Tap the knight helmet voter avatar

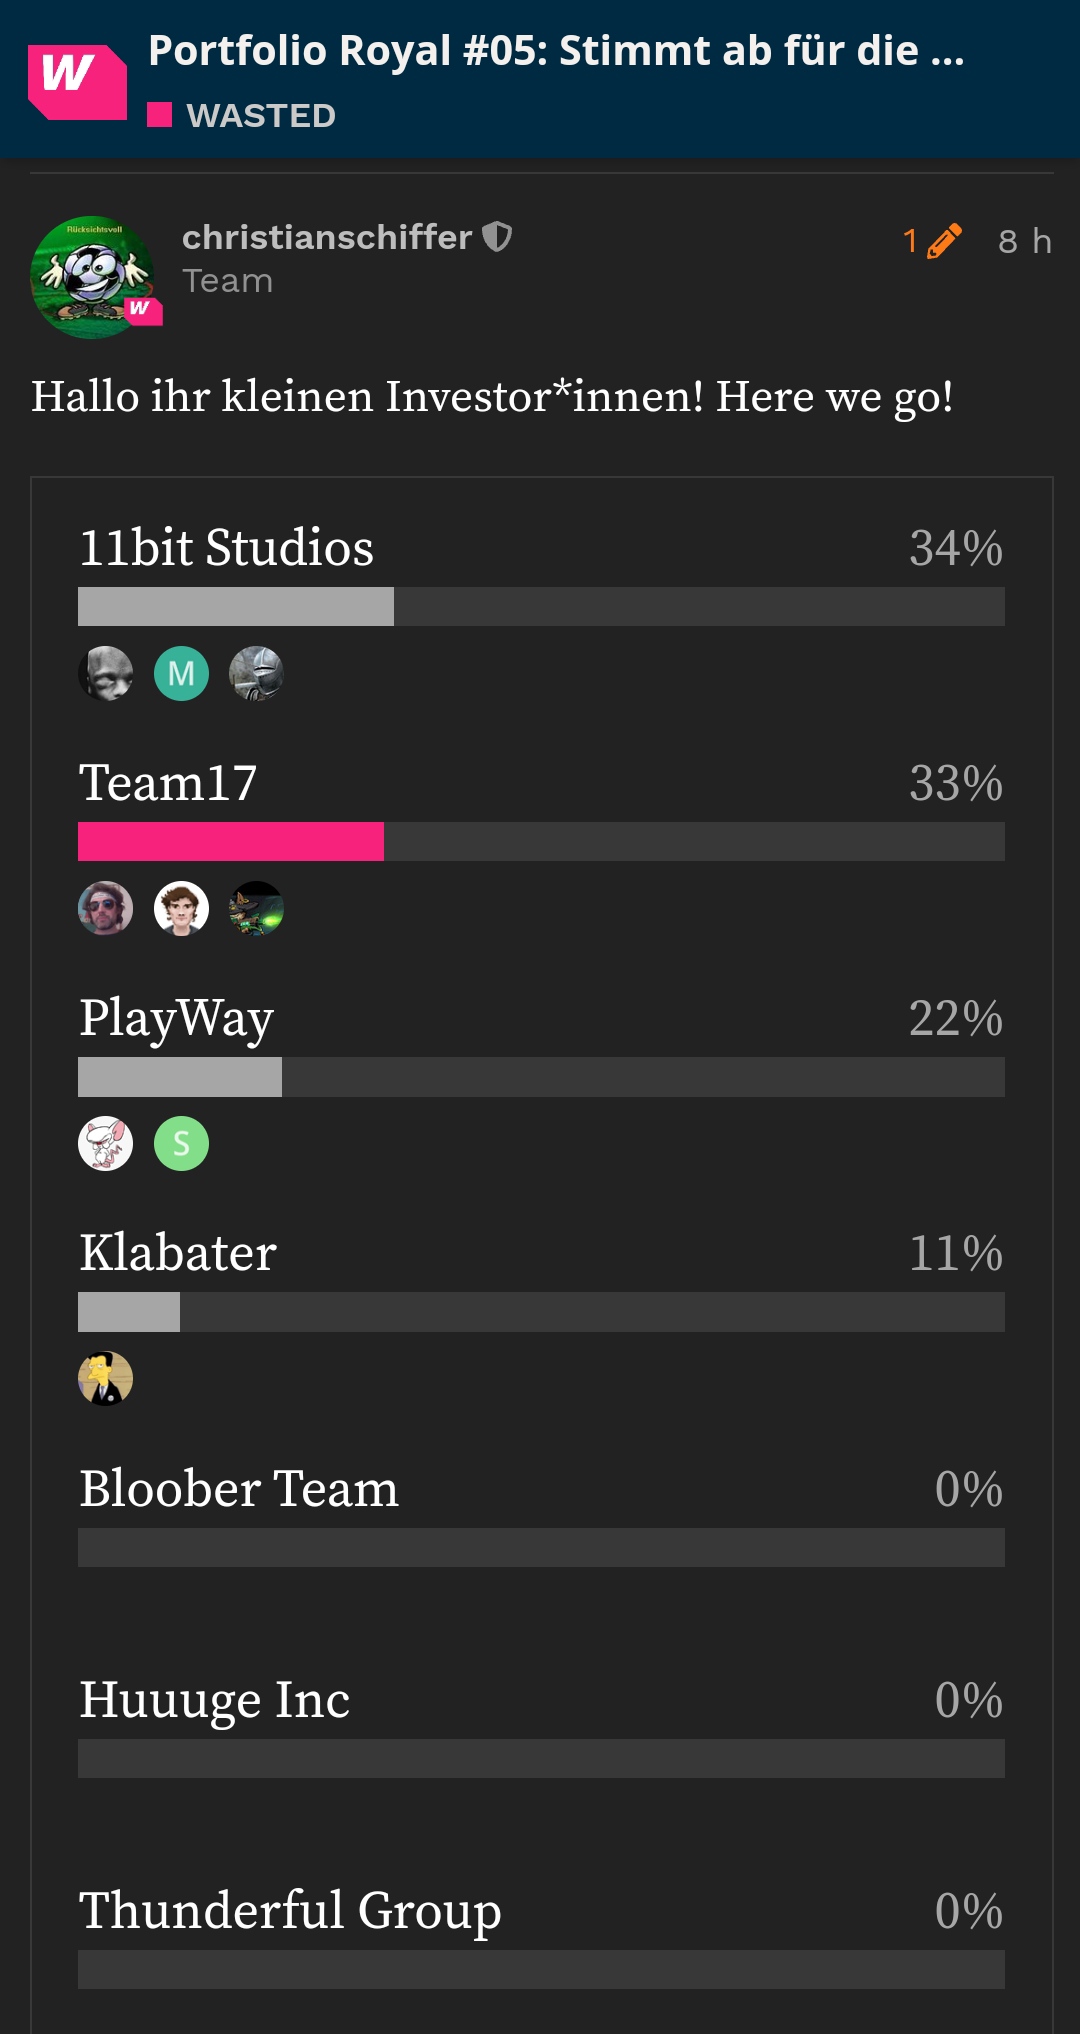tap(256, 673)
